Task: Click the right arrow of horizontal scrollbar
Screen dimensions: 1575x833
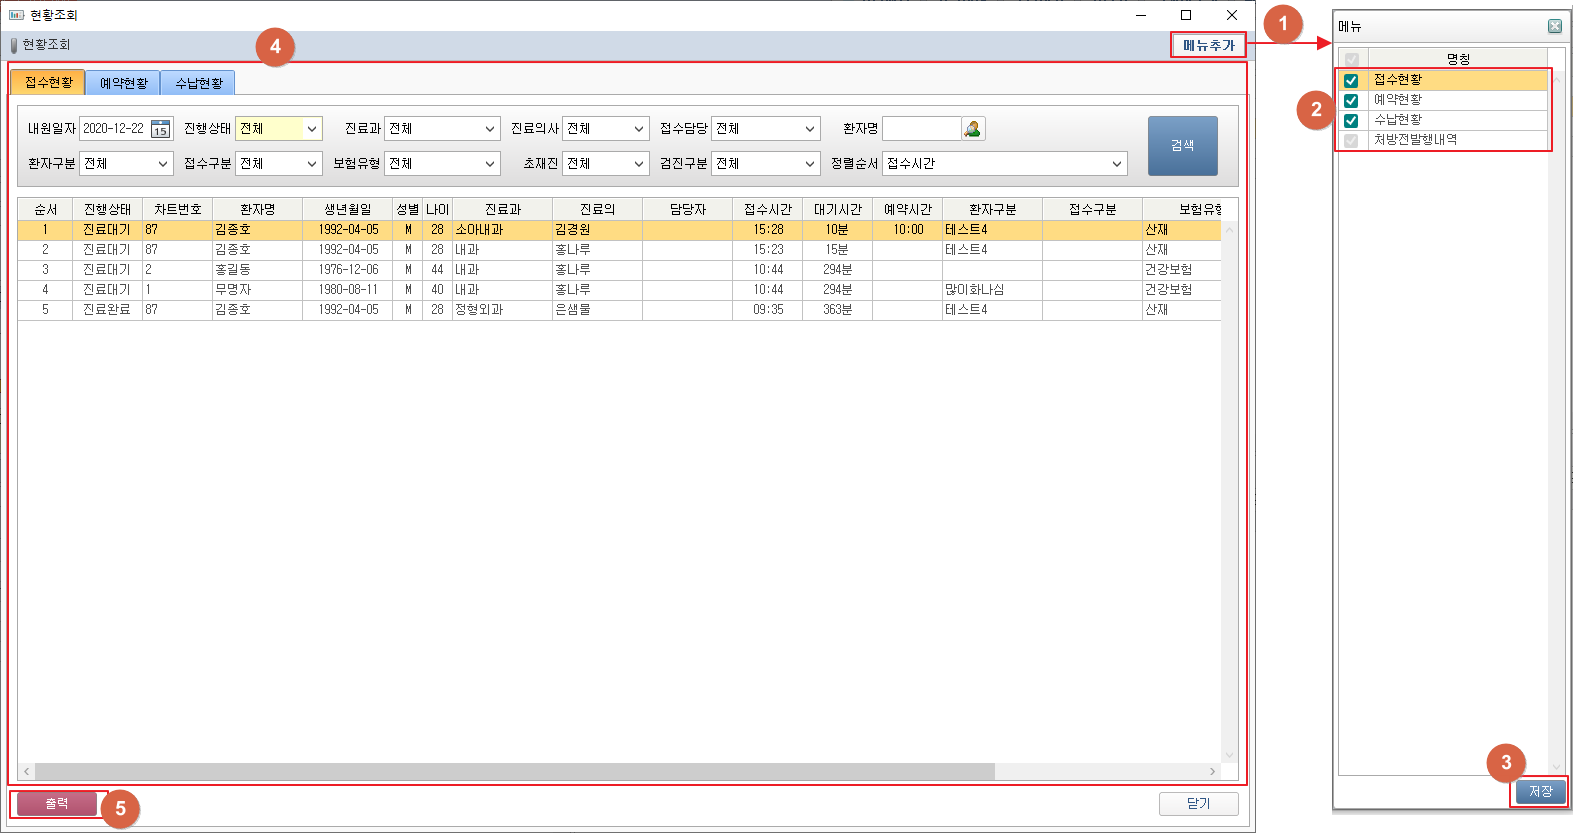Action: coord(1212,772)
